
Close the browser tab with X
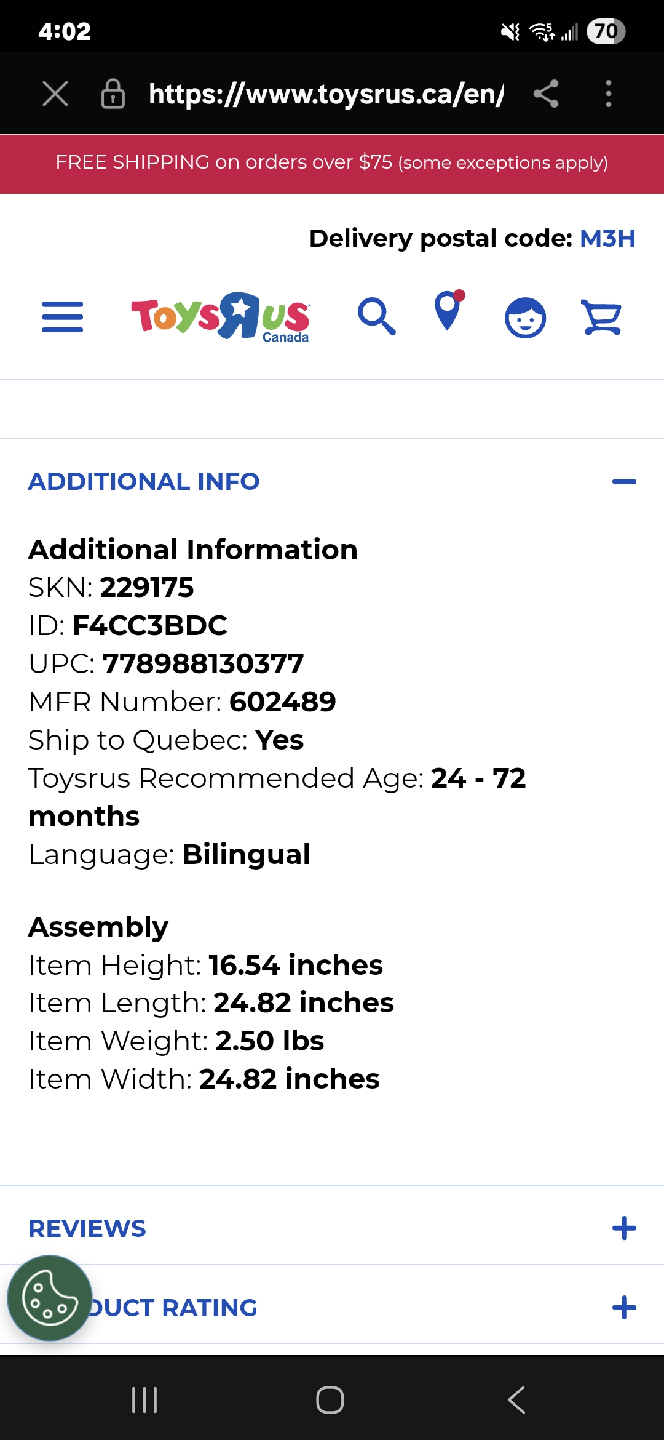tap(55, 94)
